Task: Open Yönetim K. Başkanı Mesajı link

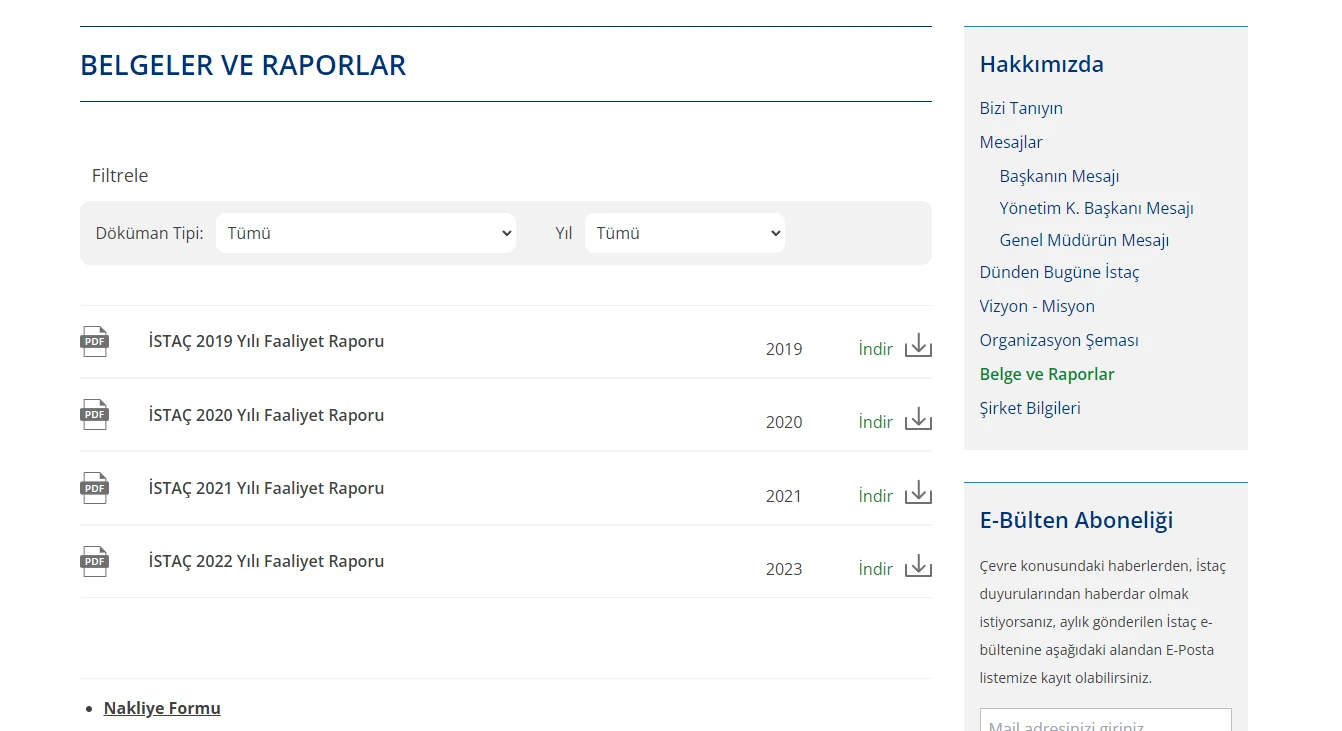Action: [x=1096, y=208]
